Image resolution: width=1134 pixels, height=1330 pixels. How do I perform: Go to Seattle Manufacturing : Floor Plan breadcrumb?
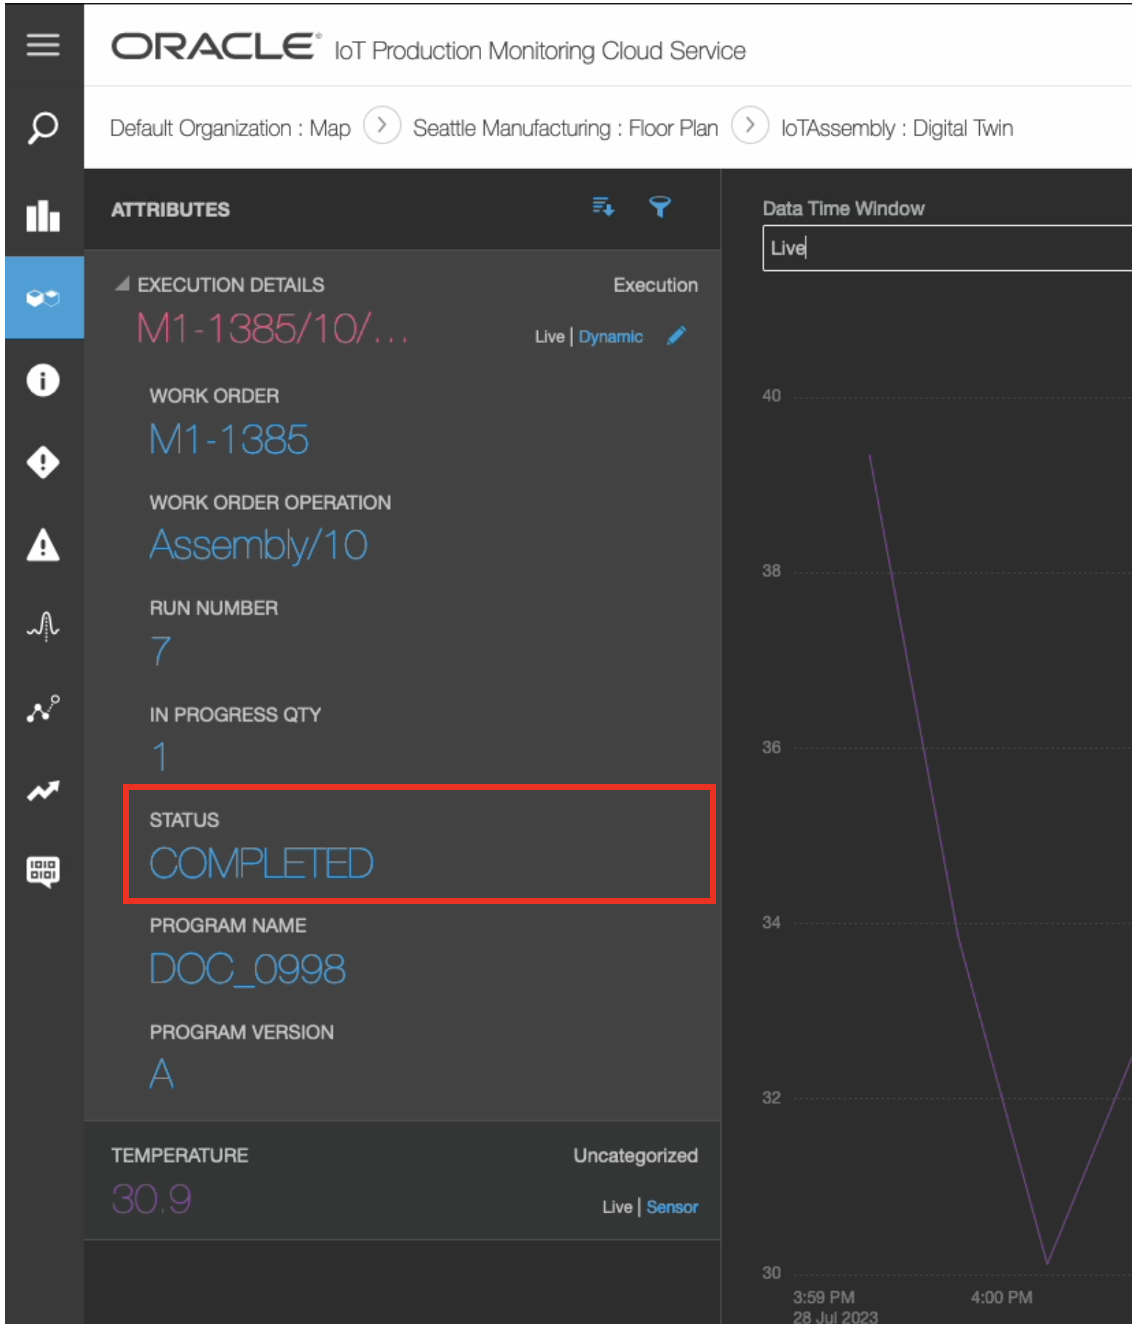point(565,128)
